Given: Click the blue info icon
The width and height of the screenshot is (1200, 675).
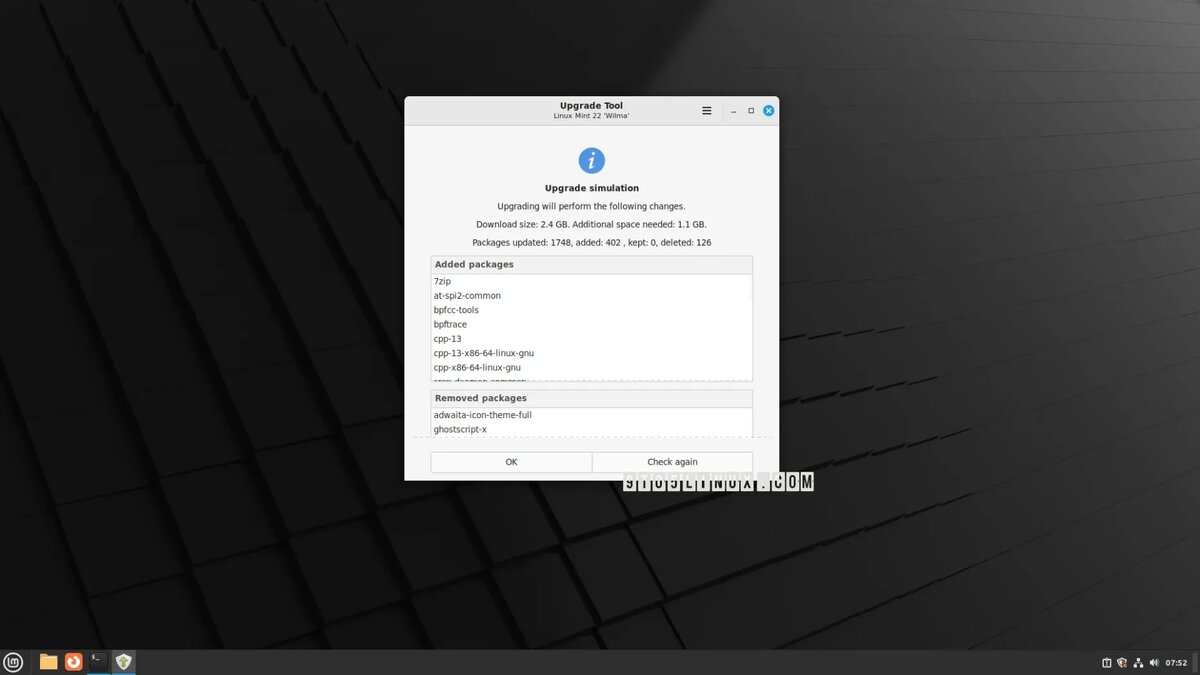Looking at the screenshot, I should [592, 160].
